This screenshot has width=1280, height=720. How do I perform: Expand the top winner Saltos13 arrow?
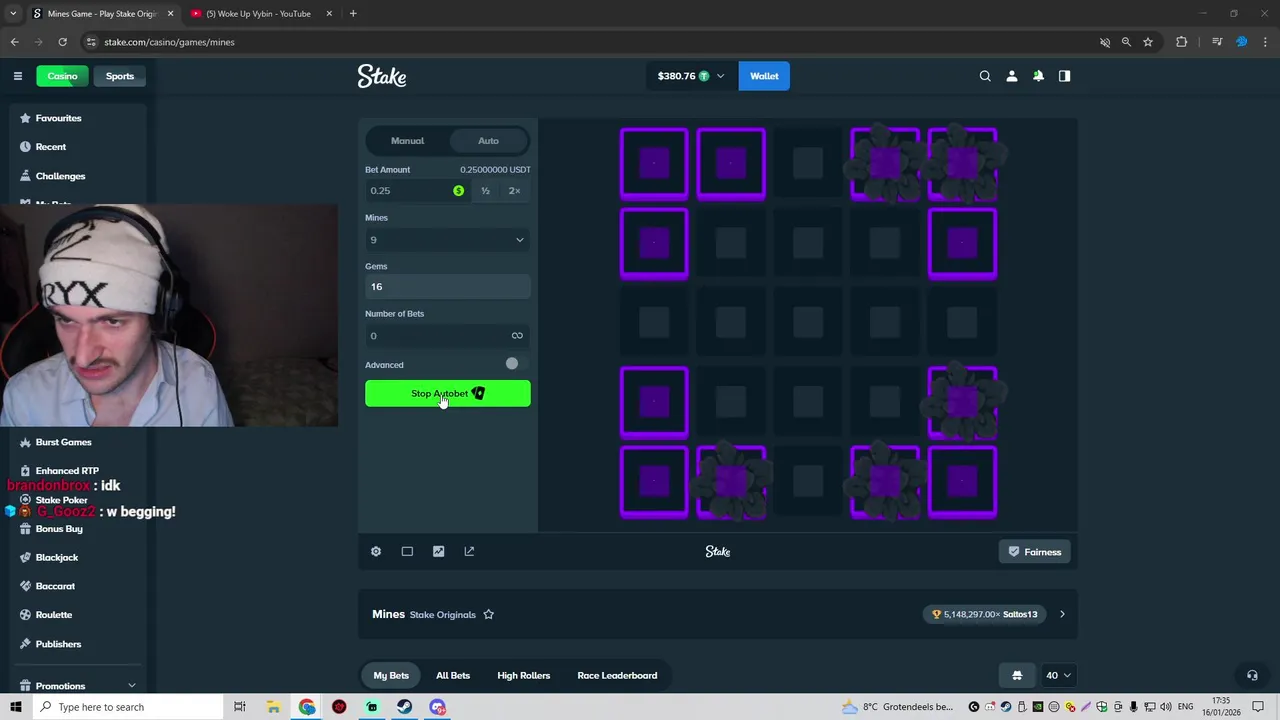(x=1062, y=614)
